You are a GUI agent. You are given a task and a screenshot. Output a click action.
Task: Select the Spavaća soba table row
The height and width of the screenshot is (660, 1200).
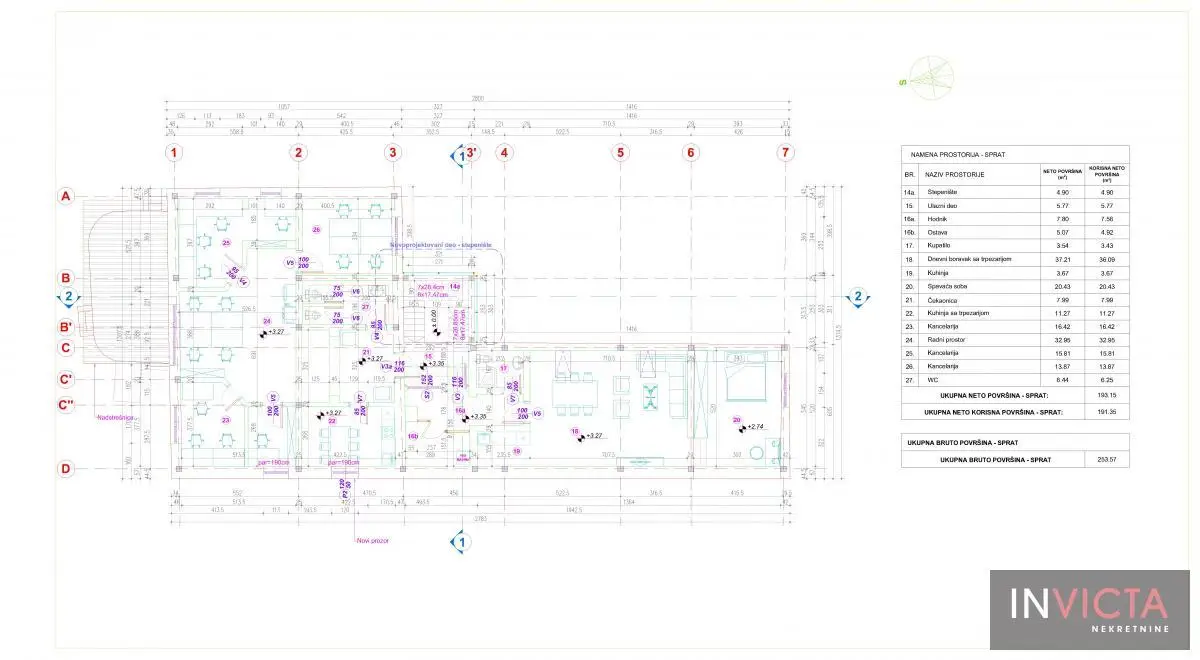[1015, 314]
